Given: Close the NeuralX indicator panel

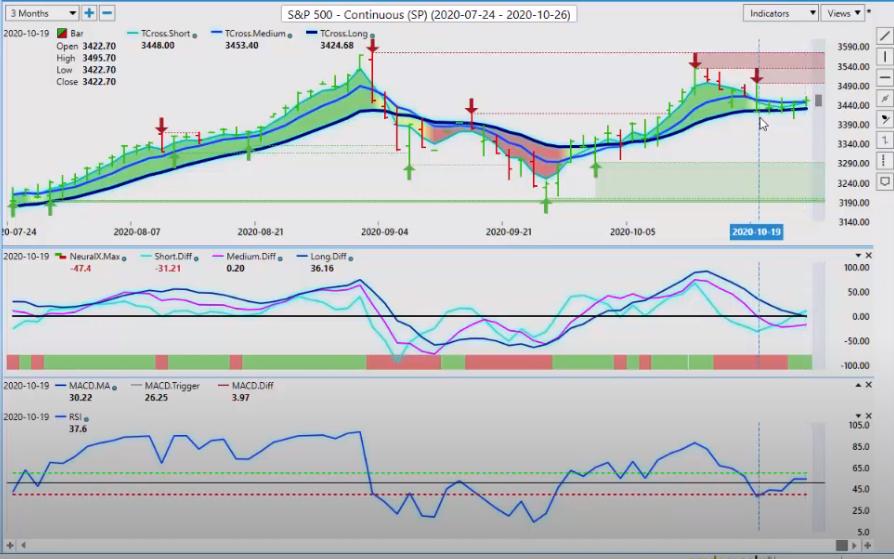Looking at the screenshot, I should [x=869, y=256].
